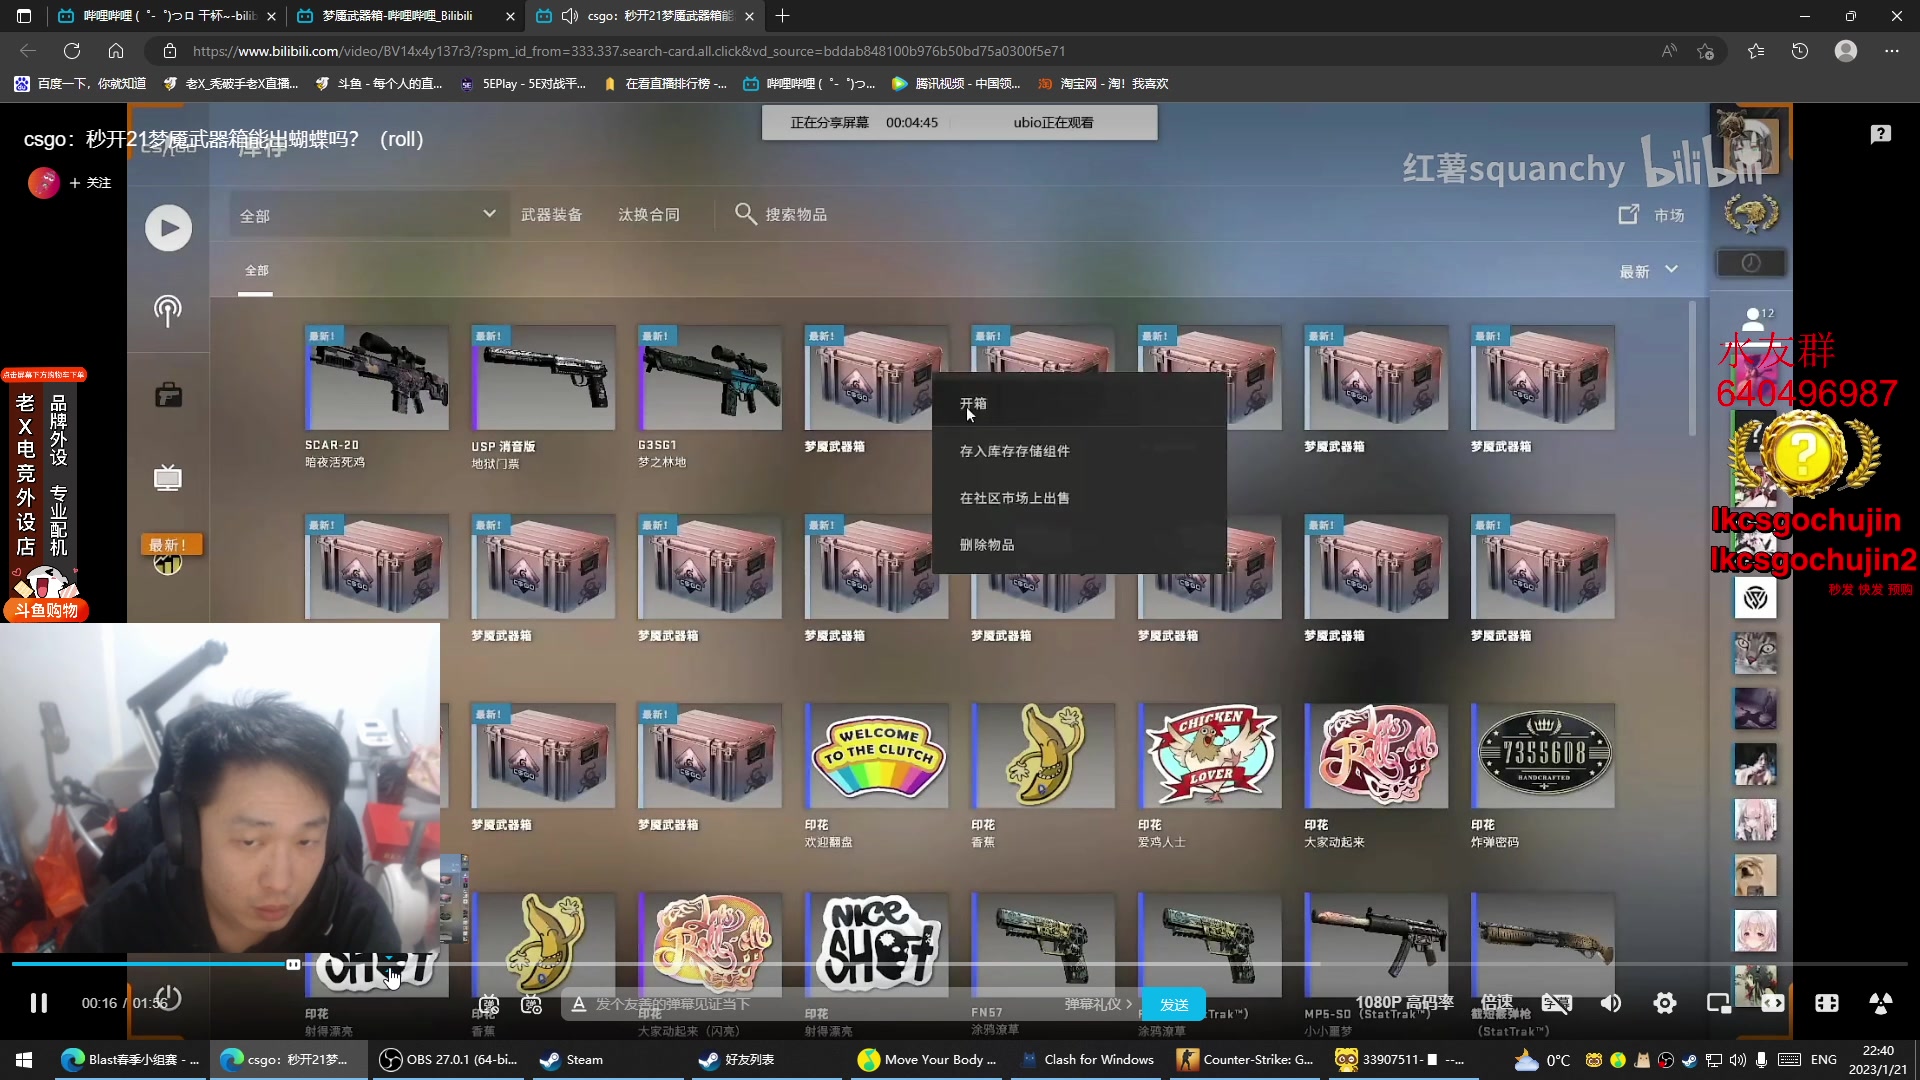Image resolution: width=1920 pixels, height=1080 pixels.
Task: Click CSGO play button in sidebar
Action: click(x=168, y=228)
